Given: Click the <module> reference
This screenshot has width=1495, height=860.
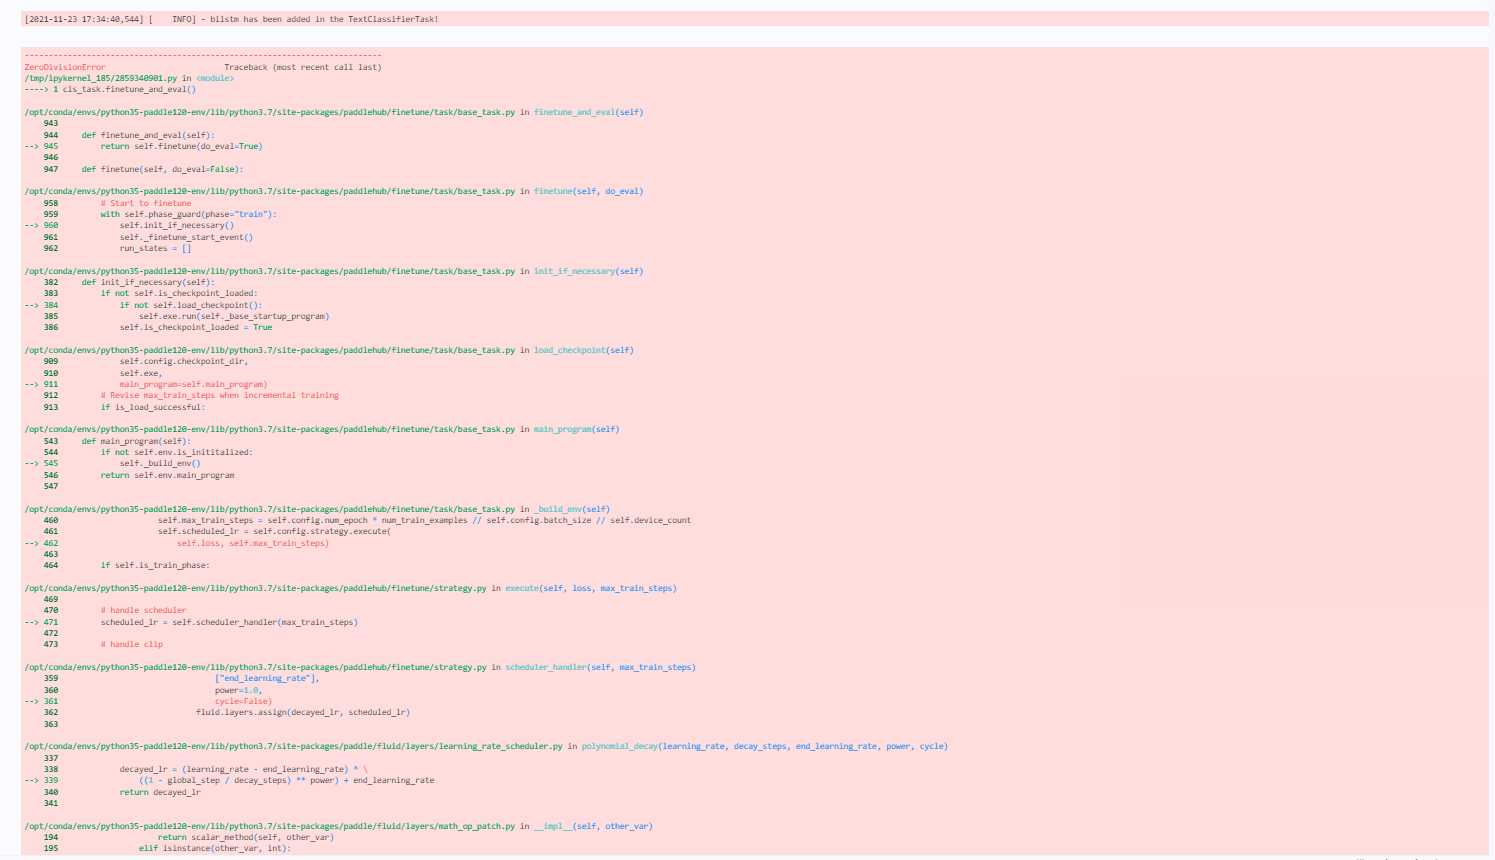Looking at the screenshot, I should 215,78.
